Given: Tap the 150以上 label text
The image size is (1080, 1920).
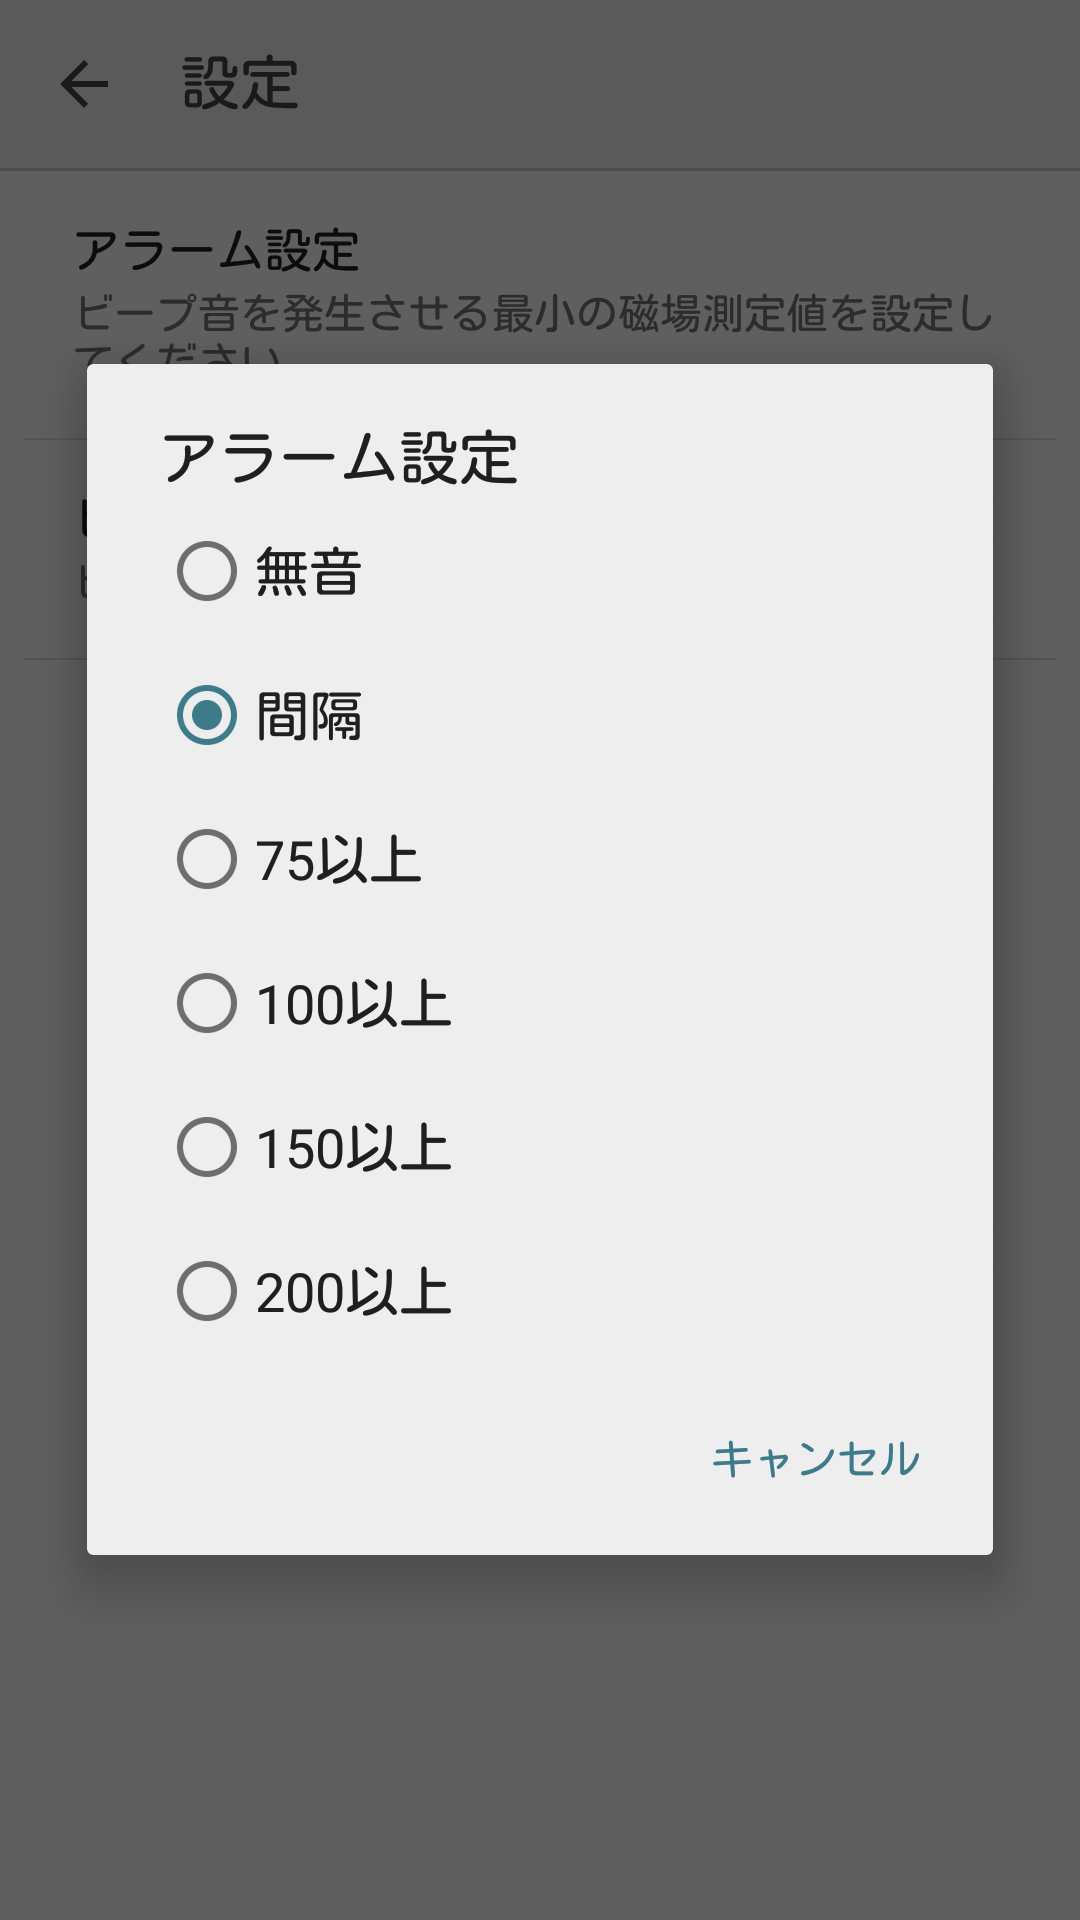Looking at the screenshot, I should coord(353,1149).
